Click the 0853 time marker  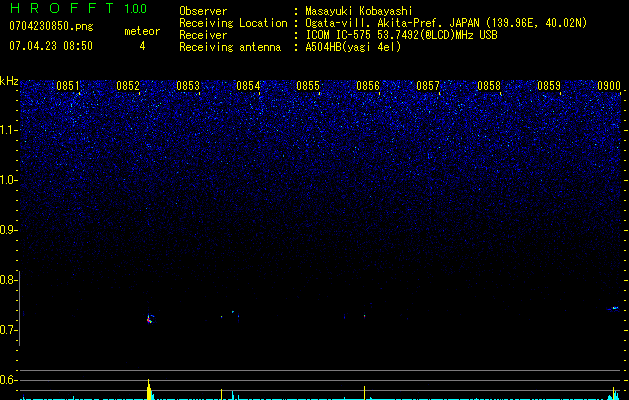coord(188,86)
